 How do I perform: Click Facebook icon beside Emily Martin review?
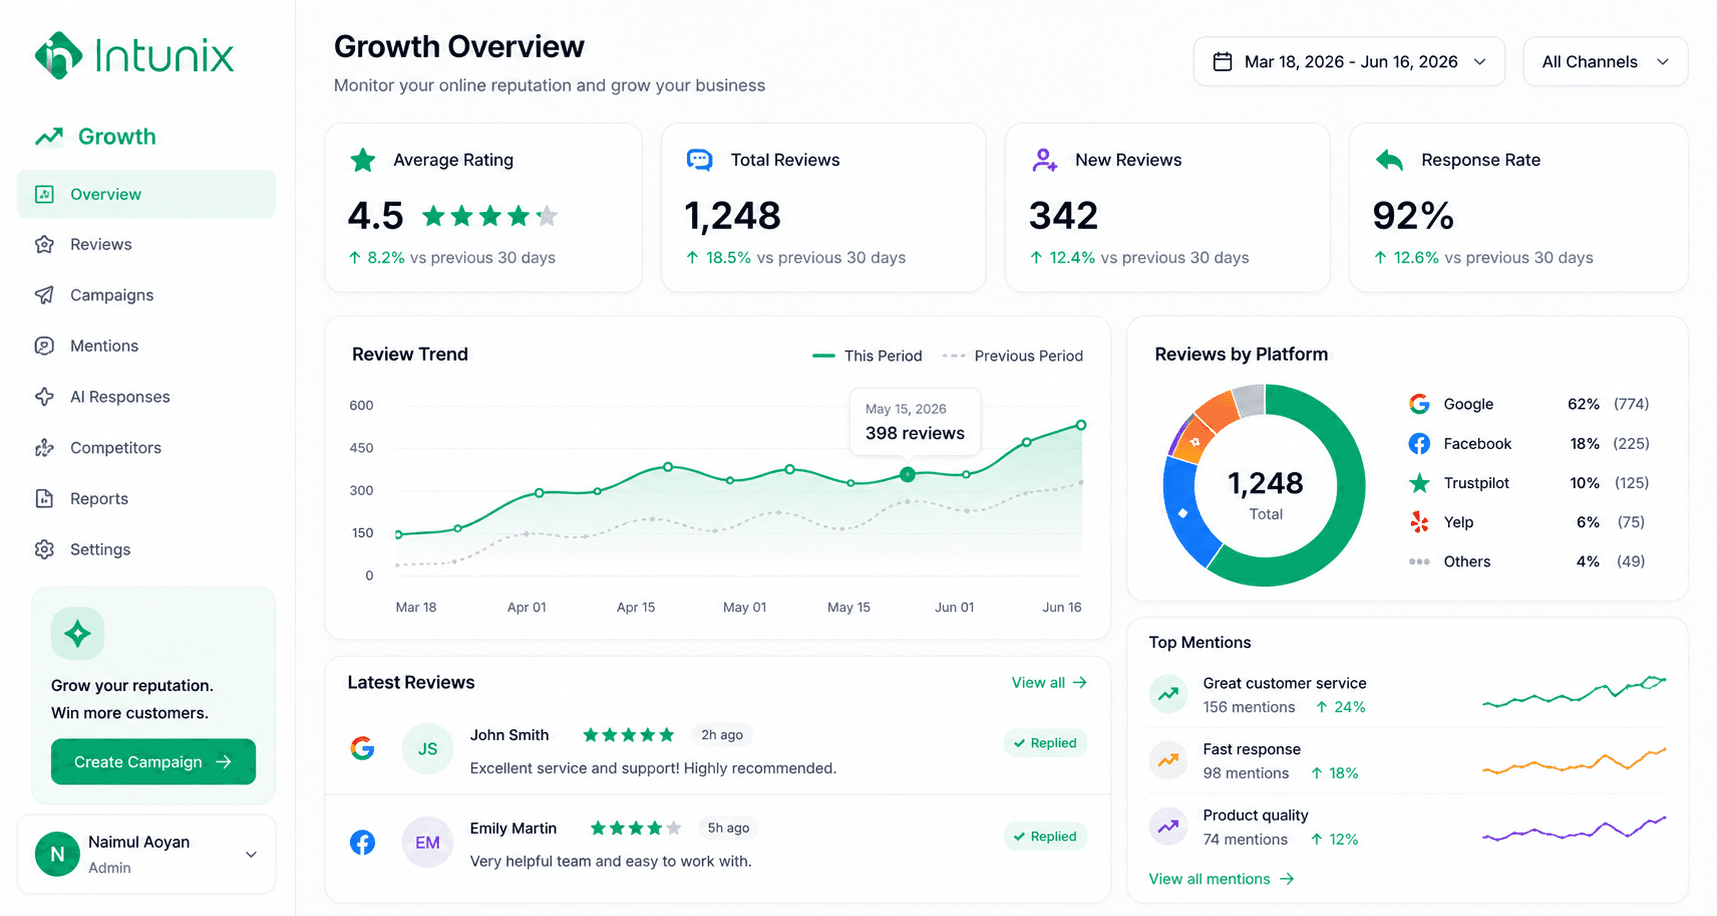click(362, 842)
